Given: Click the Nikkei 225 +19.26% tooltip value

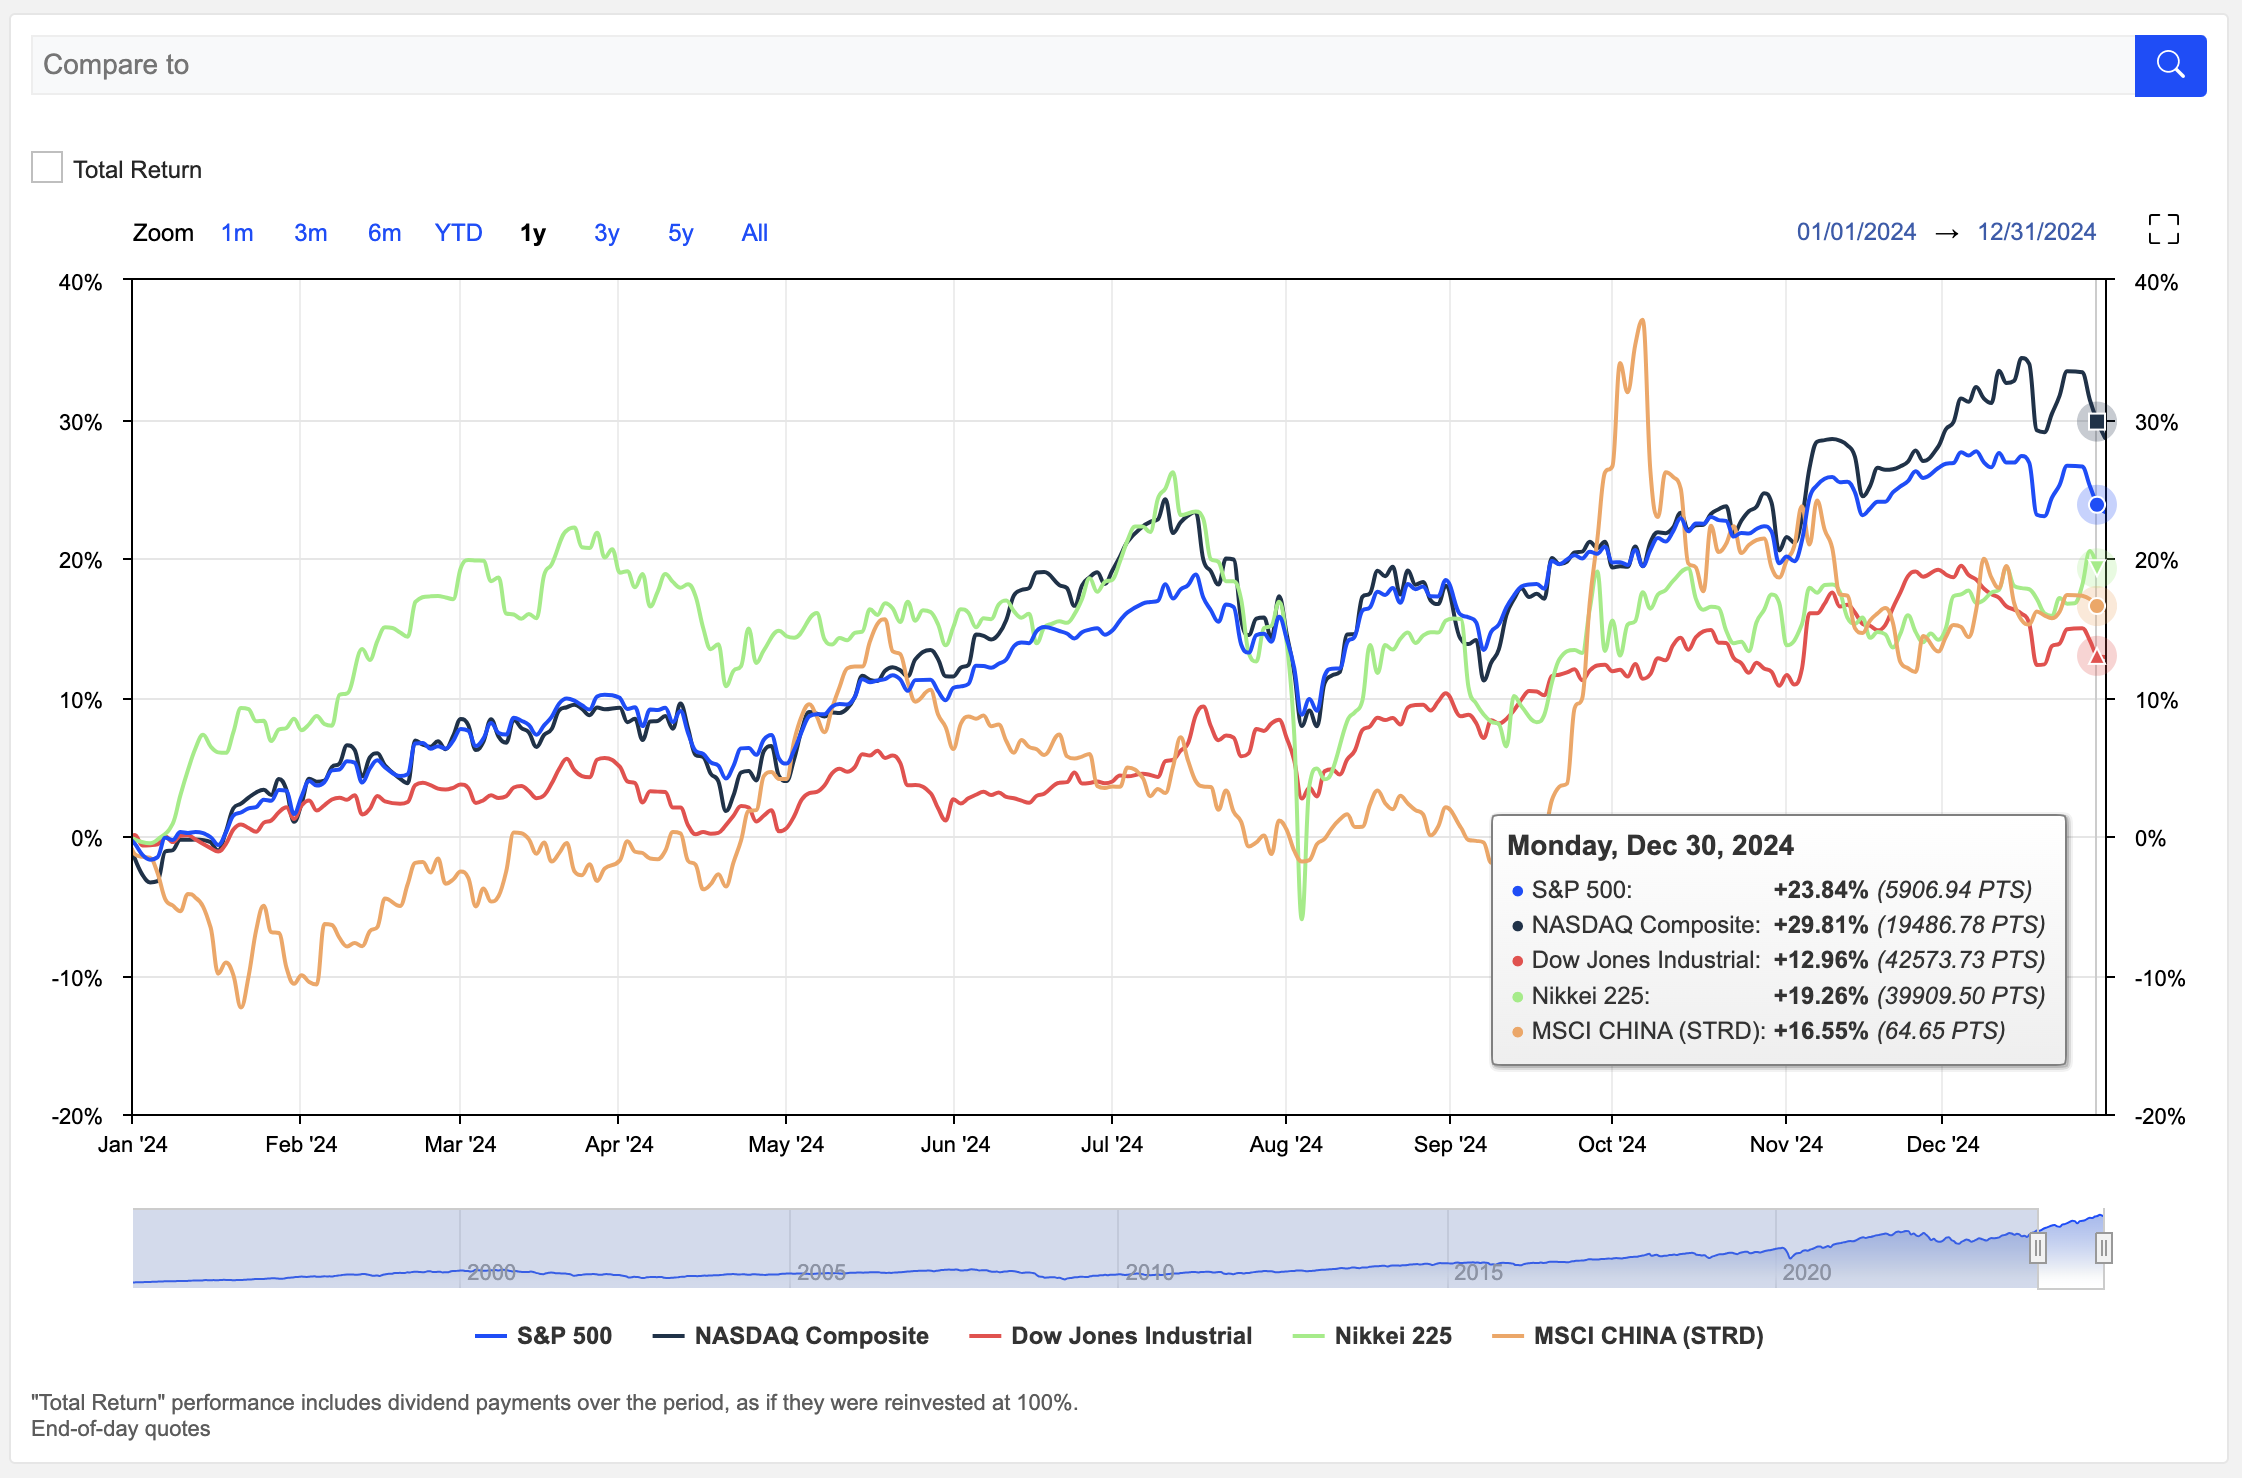Looking at the screenshot, I should (x=1820, y=996).
